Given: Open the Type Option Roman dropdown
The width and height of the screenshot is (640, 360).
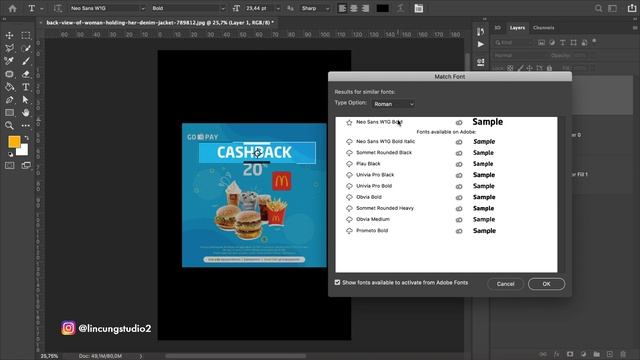Looking at the screenshot, I should click(x=393, y=104).
